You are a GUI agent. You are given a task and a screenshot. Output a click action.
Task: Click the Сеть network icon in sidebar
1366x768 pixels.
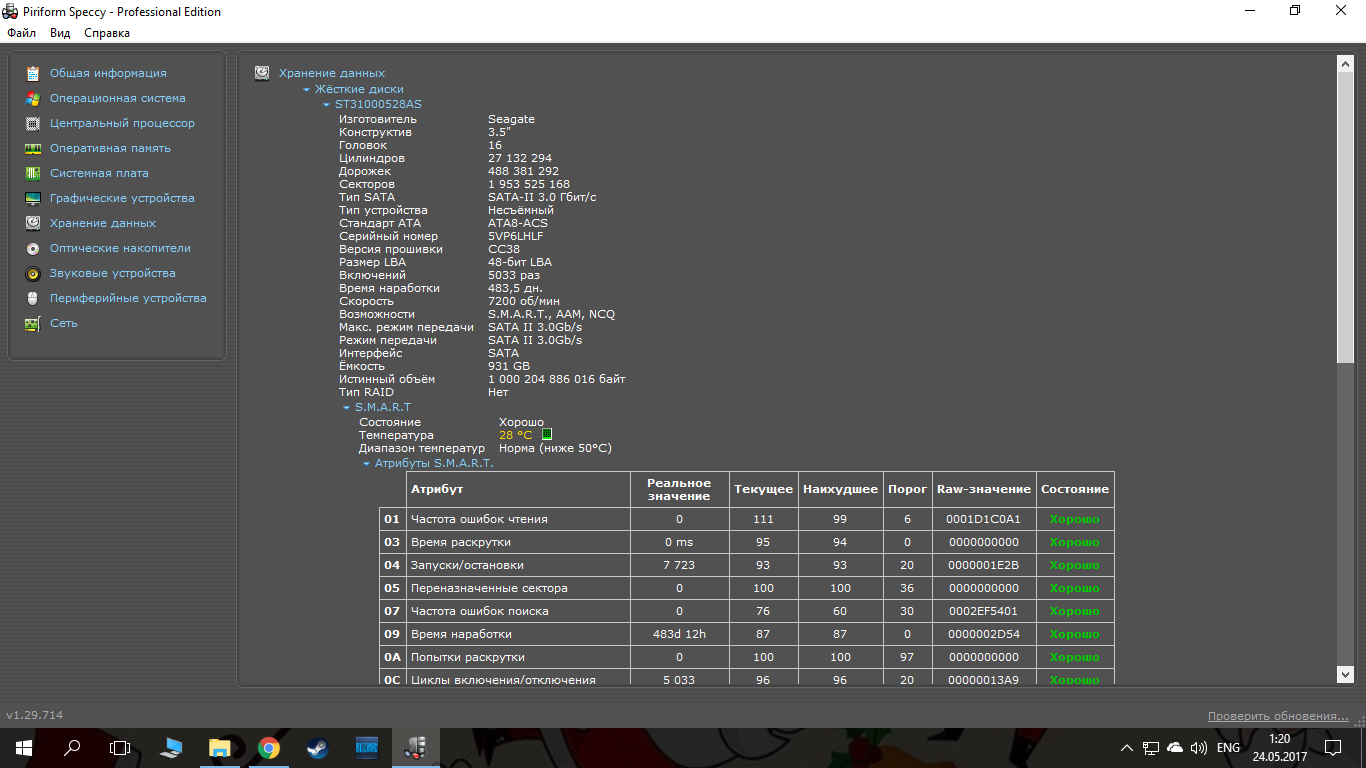pyautogui.click(x=33, y=323)
